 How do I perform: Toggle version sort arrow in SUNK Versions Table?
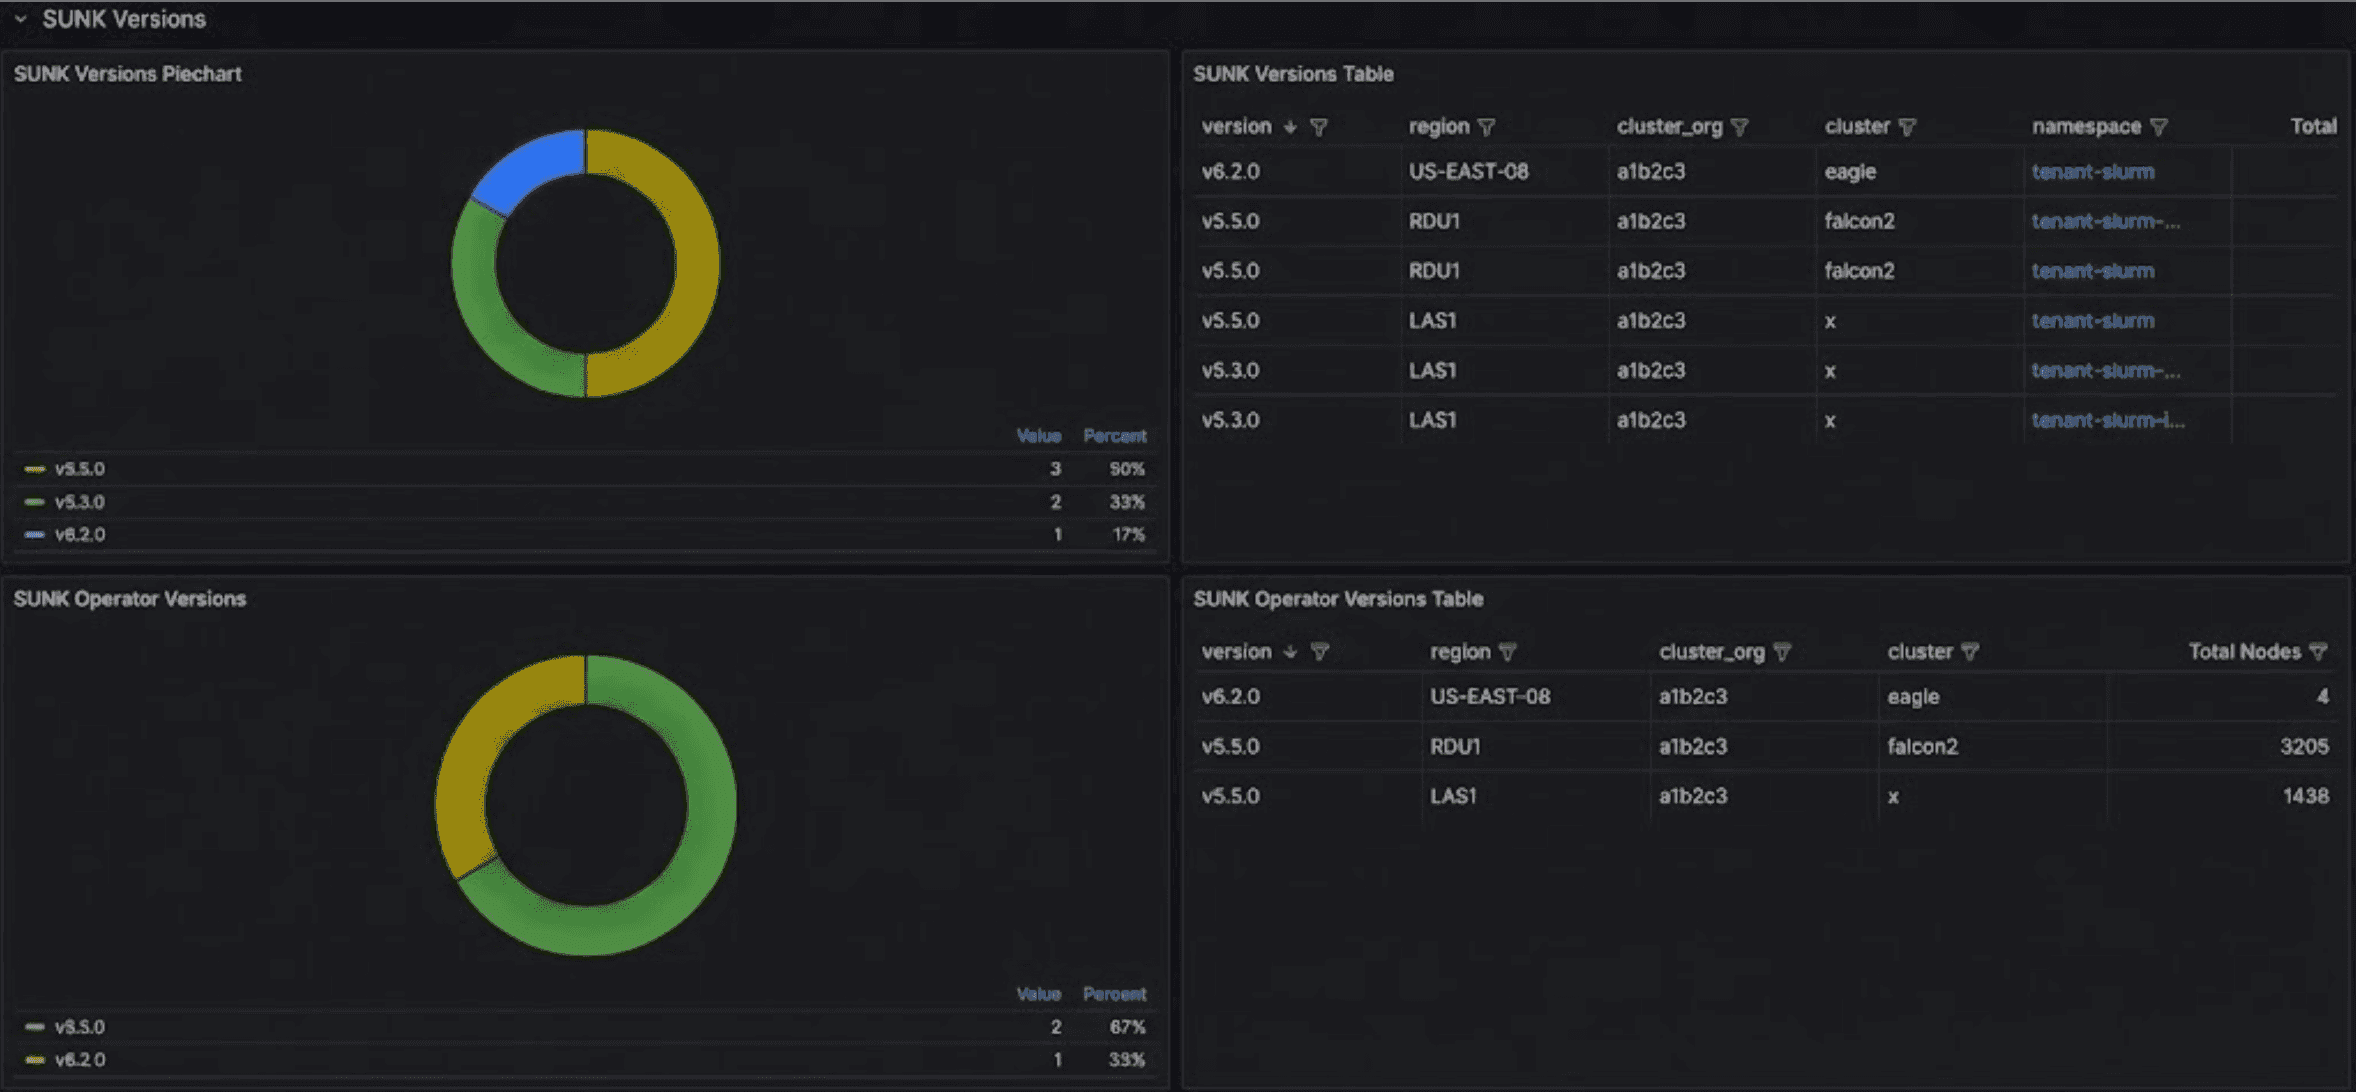1290,127
